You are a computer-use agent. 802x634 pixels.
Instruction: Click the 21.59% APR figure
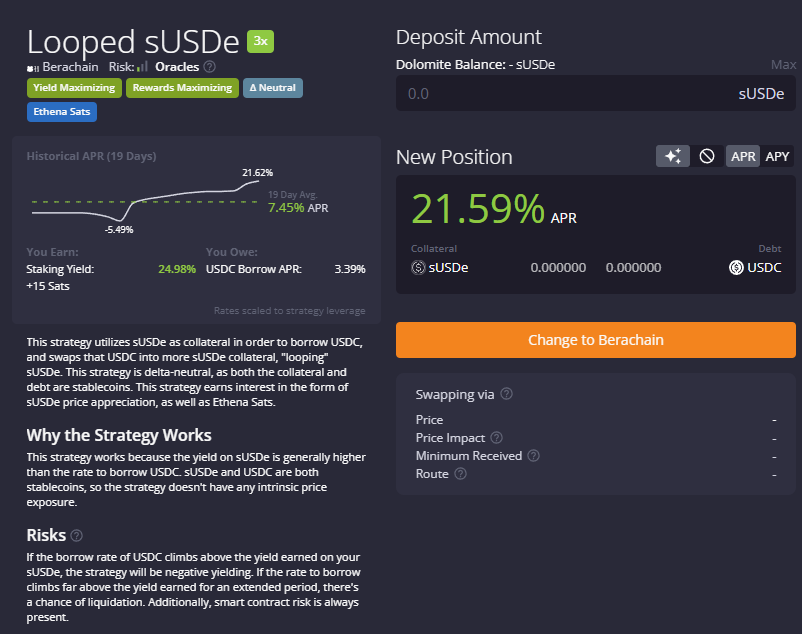[x=478, y=209]
